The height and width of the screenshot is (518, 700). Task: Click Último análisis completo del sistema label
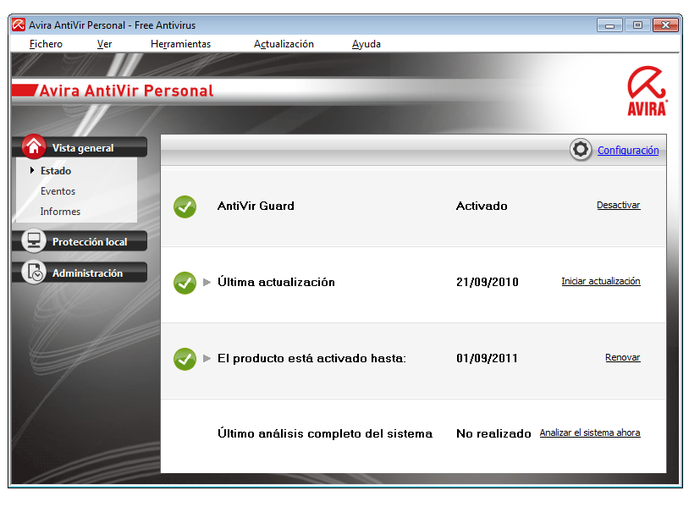coord(325,433)
